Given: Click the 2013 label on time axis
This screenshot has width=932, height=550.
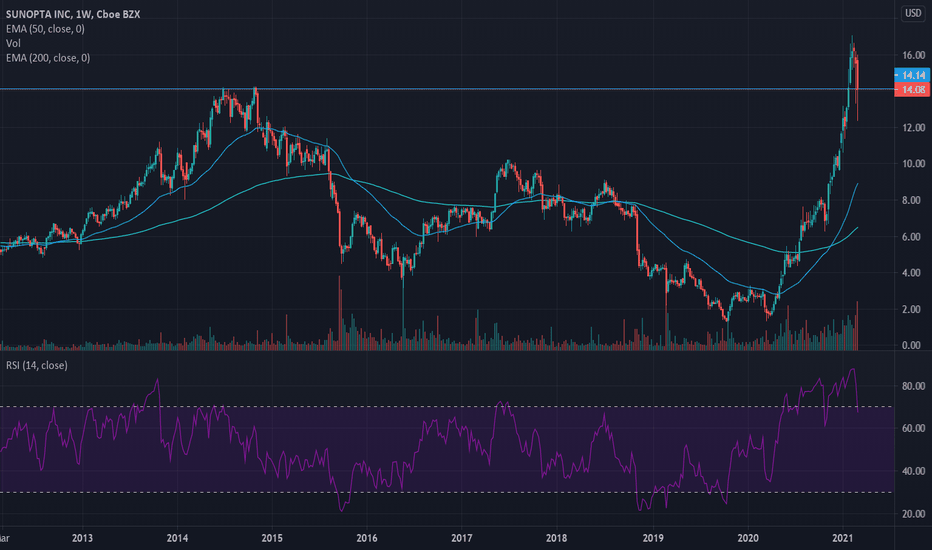Looking at the screenshot, I should [82, 538].
